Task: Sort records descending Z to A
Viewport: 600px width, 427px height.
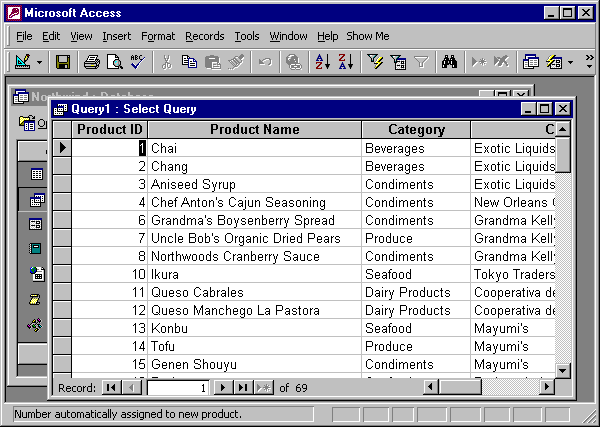Action: [x=346, y=62]
